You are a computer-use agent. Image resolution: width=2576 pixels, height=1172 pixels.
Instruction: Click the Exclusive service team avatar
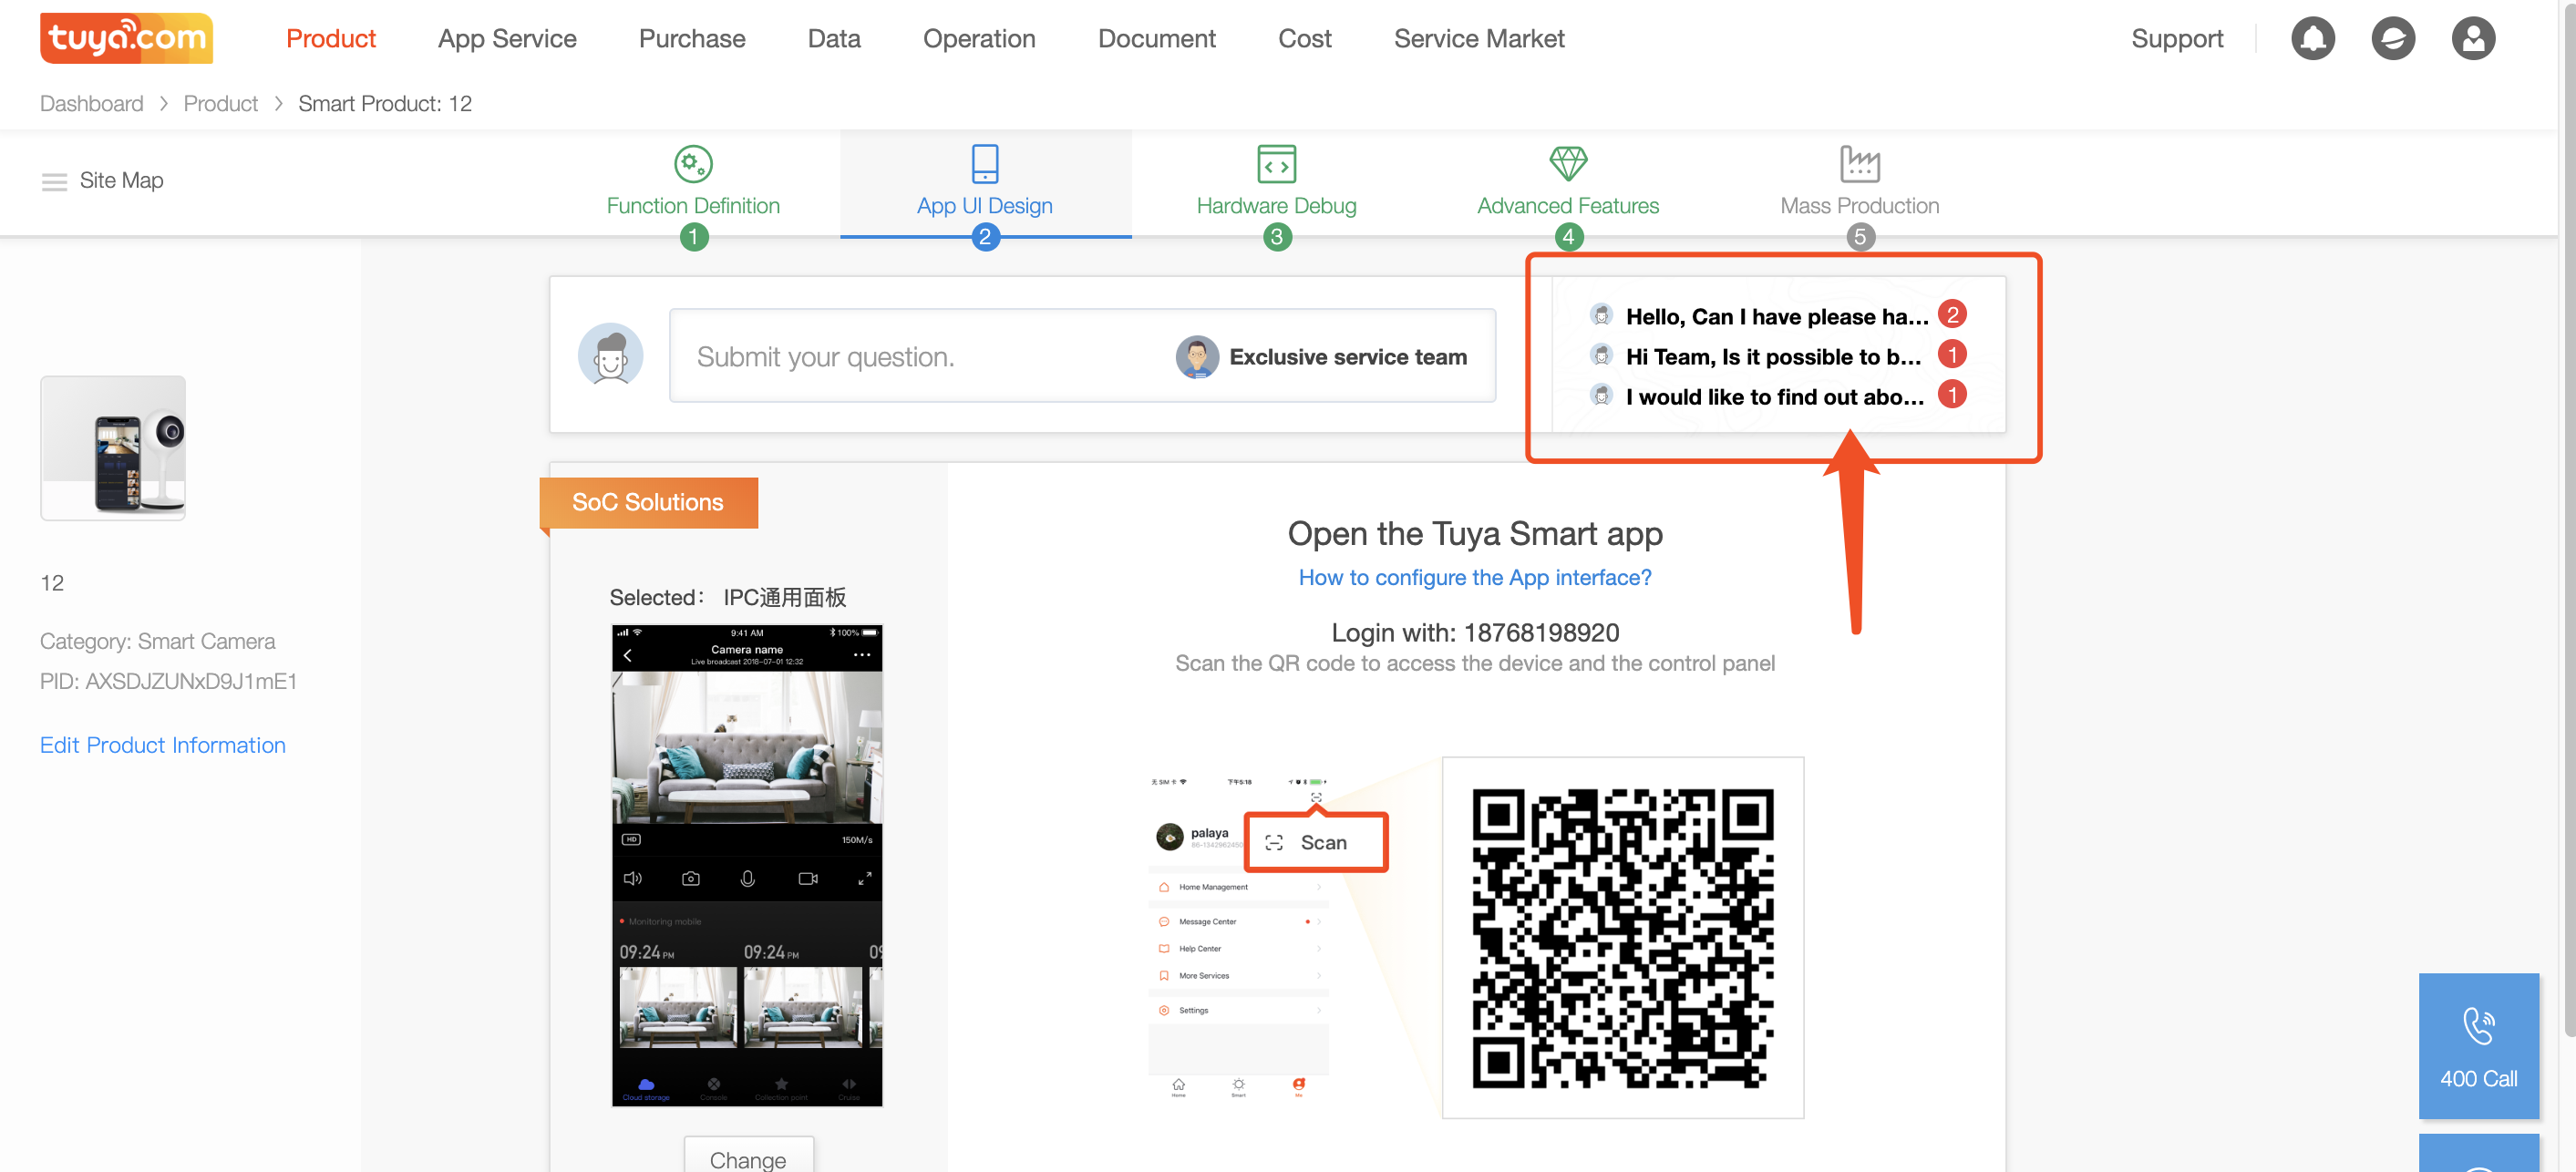pos(1197,357)
